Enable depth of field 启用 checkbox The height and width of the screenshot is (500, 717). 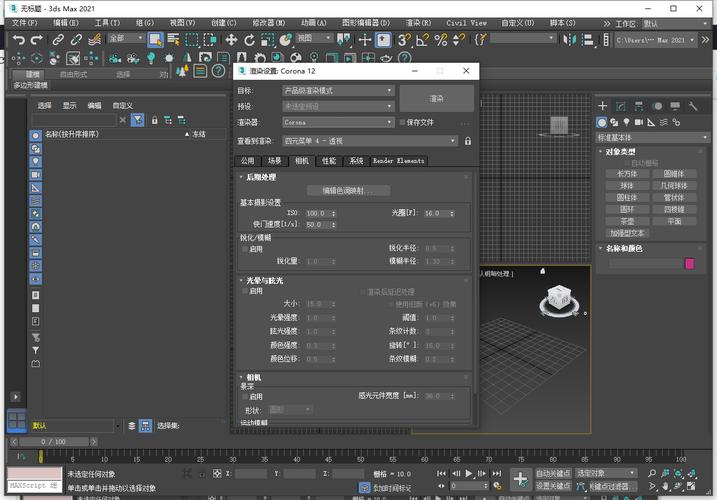[x=245, y=397]
